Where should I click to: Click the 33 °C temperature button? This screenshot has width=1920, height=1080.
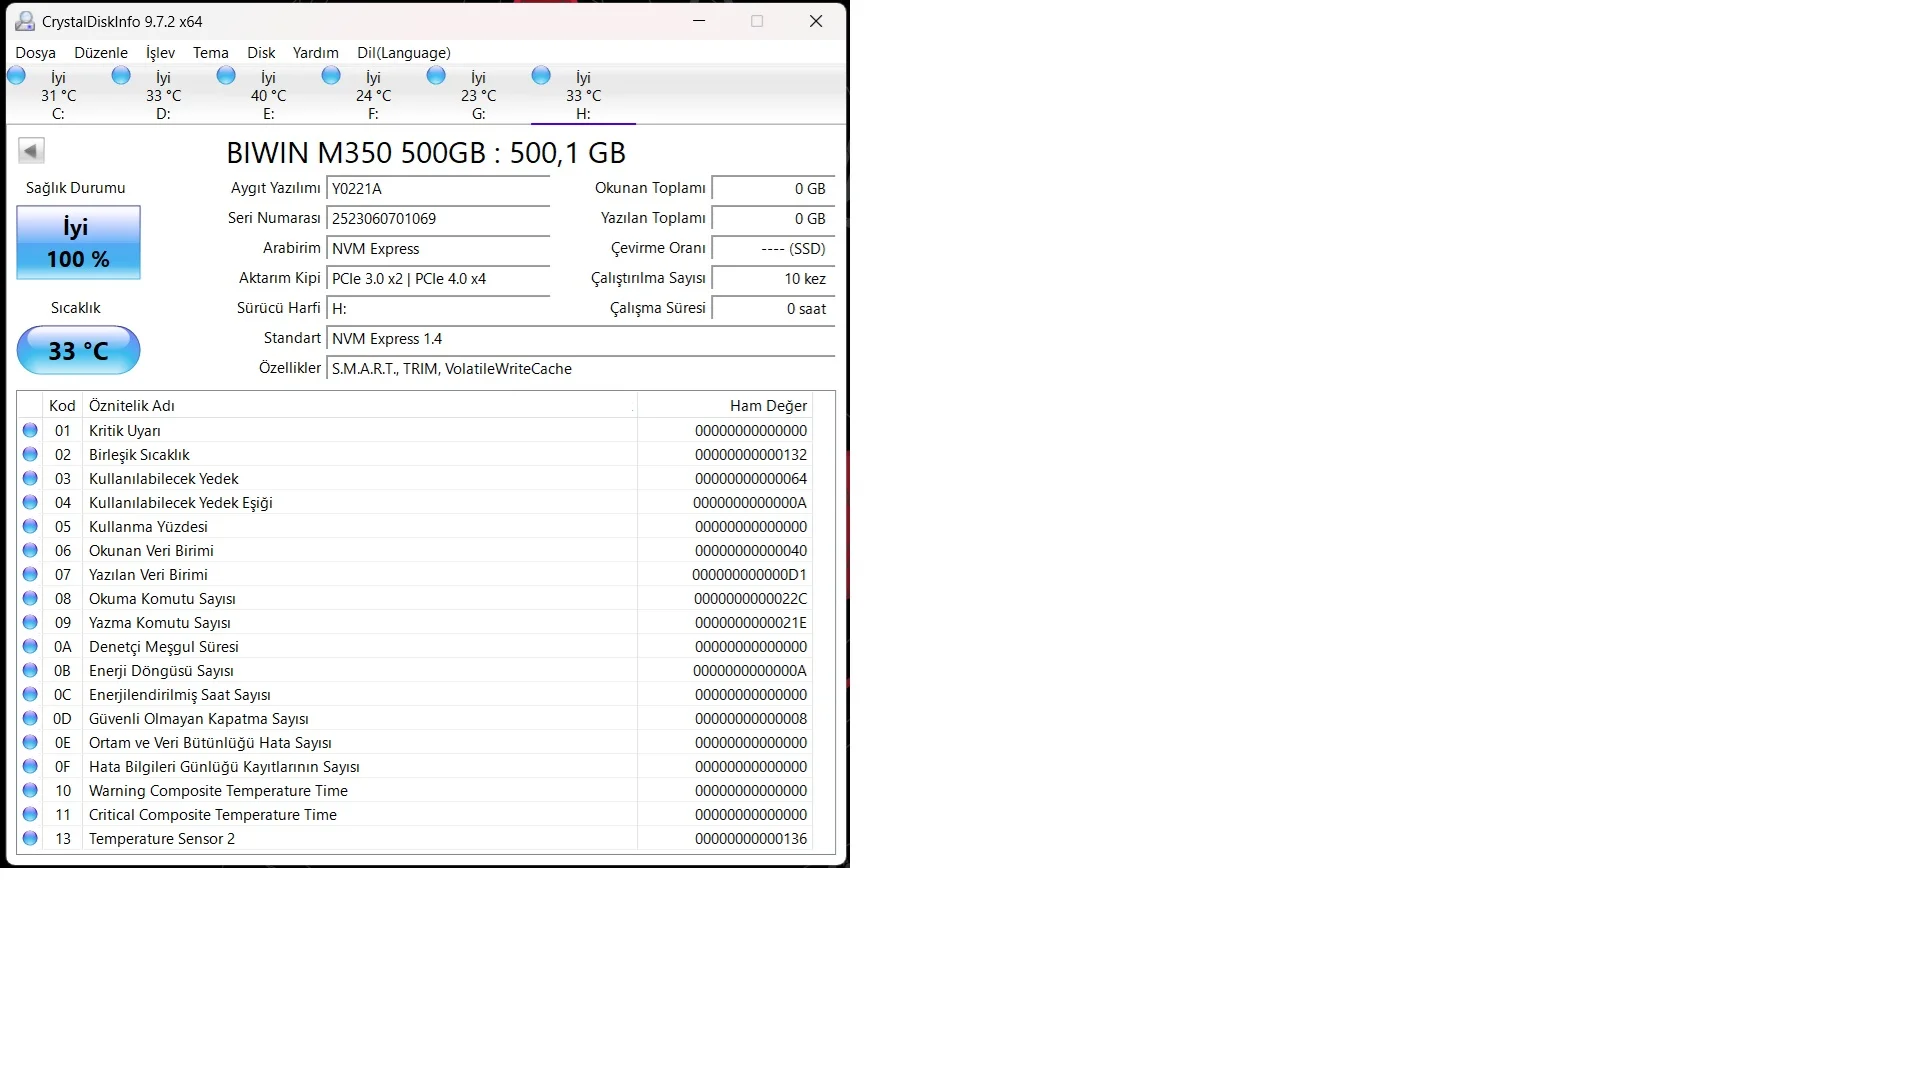coord(78,351)
